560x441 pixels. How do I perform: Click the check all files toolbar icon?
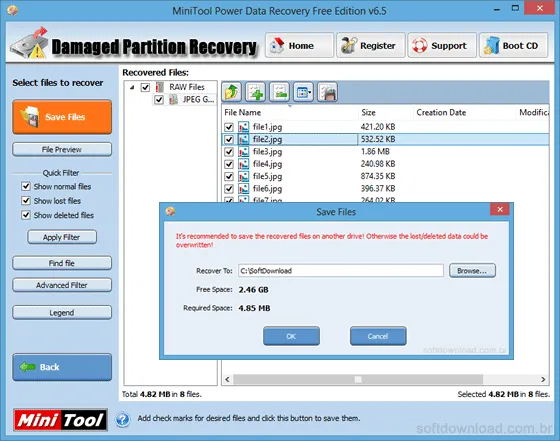[255, 92]
